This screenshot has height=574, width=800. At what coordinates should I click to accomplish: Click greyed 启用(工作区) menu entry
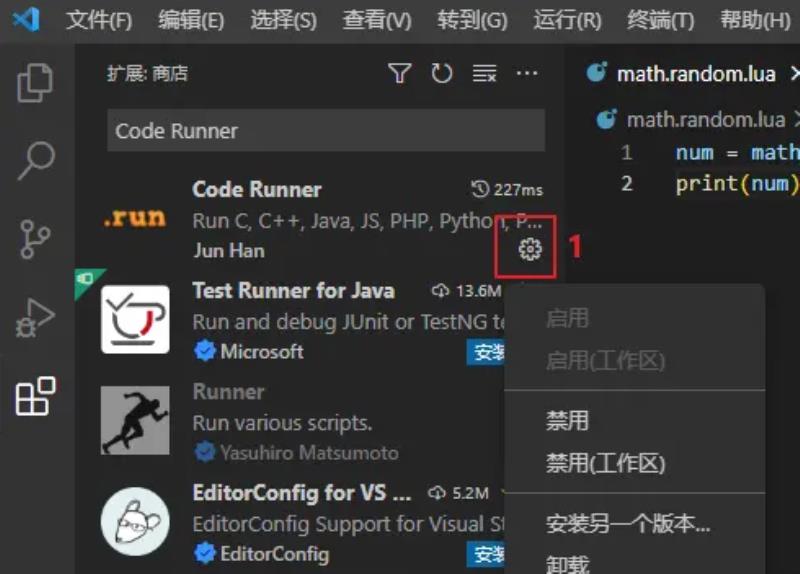(x=635, y=361)
